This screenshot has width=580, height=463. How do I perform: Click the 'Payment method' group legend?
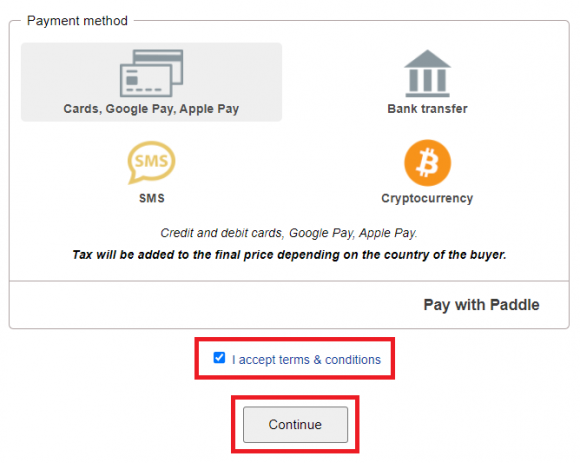pos(77,21)
